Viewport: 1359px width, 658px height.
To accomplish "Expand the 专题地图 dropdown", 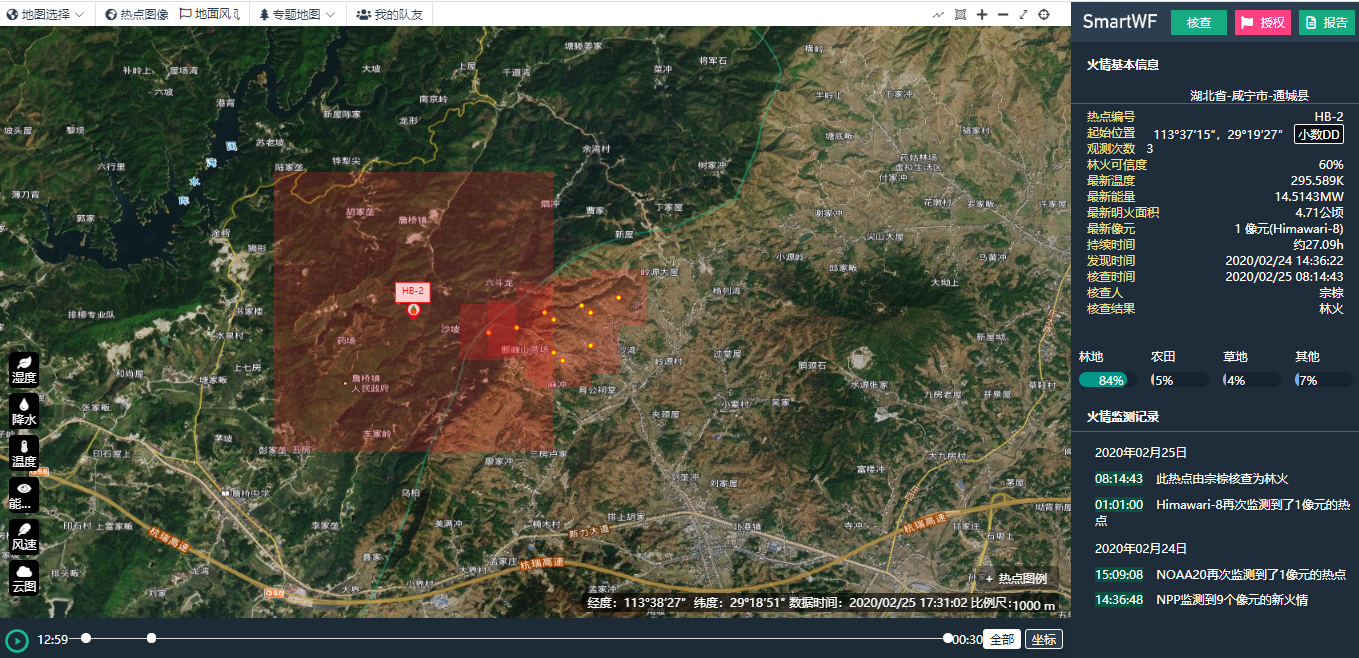I will coord(297,14).
